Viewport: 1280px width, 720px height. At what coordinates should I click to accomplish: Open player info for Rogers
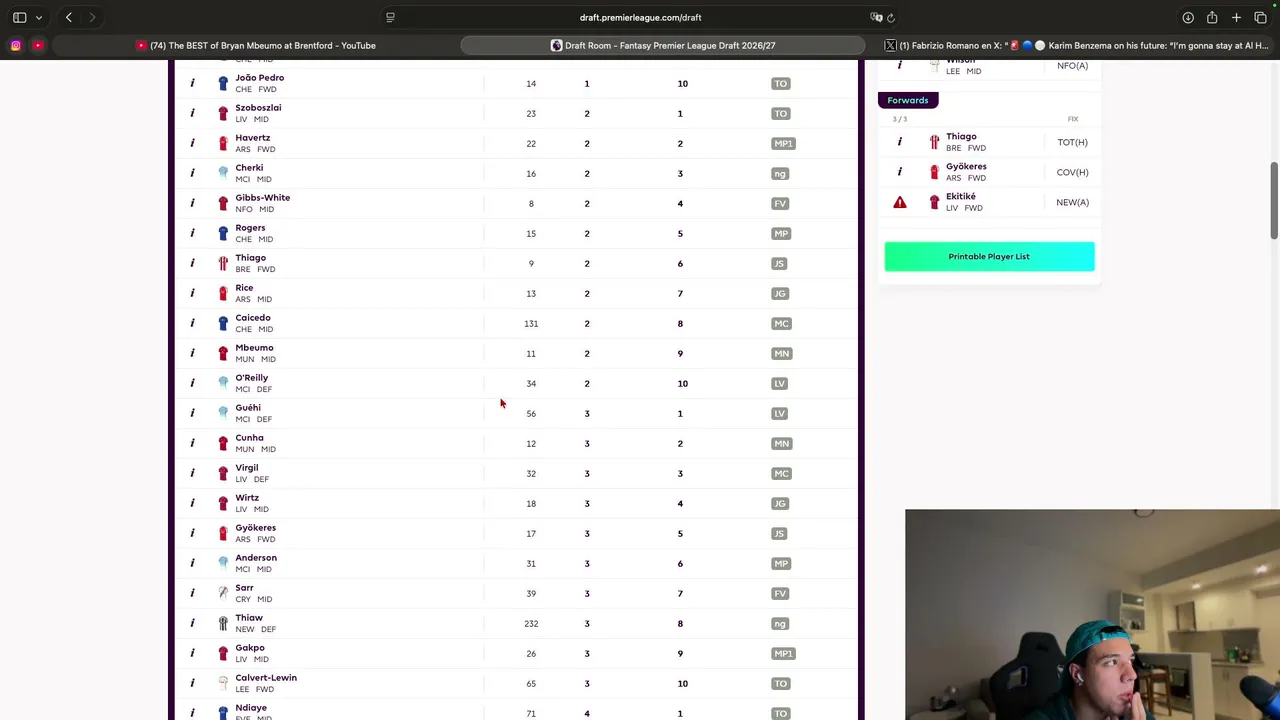(x=192, y=233)
